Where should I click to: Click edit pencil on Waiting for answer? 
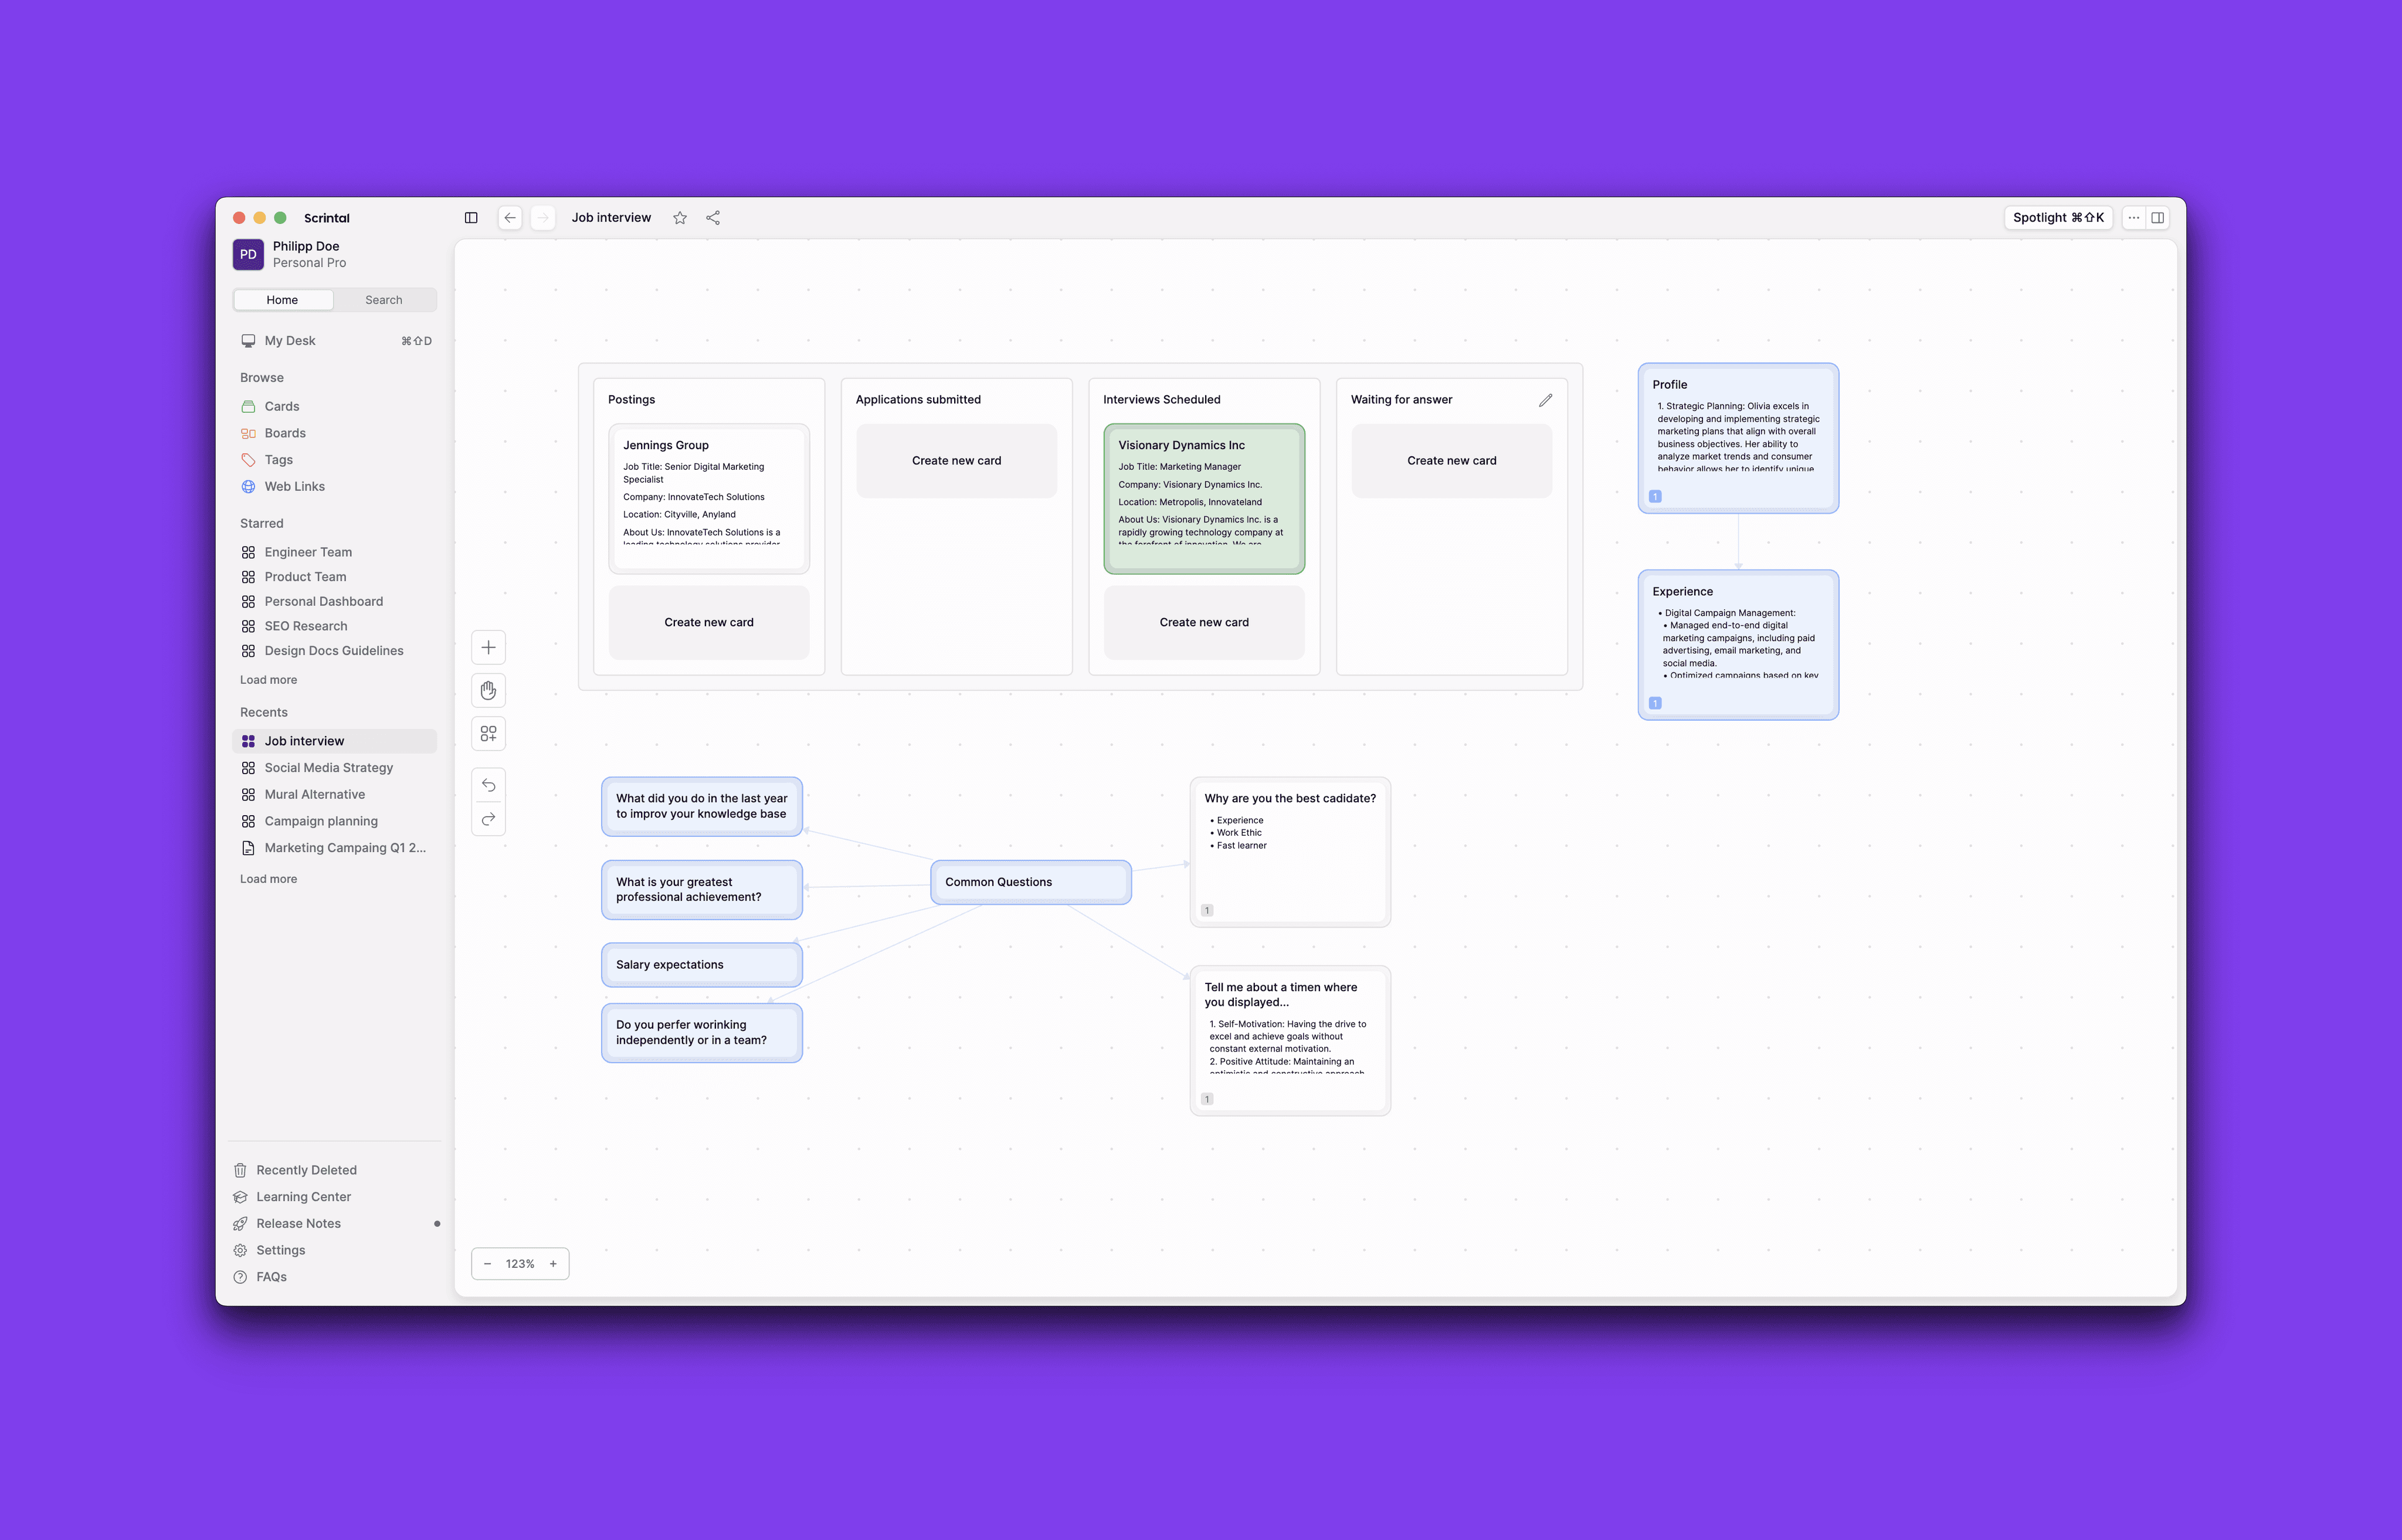tap(1545, 400)
